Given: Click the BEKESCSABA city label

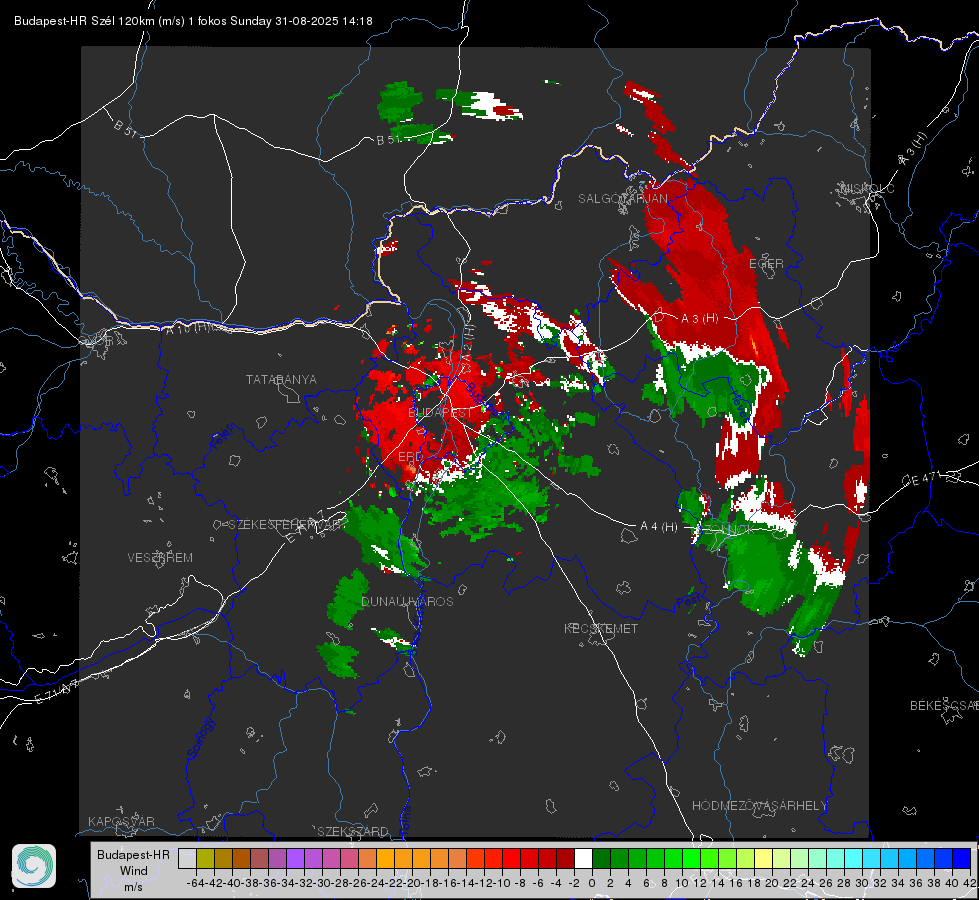Looking at the screenshot, I should [944, 706].
